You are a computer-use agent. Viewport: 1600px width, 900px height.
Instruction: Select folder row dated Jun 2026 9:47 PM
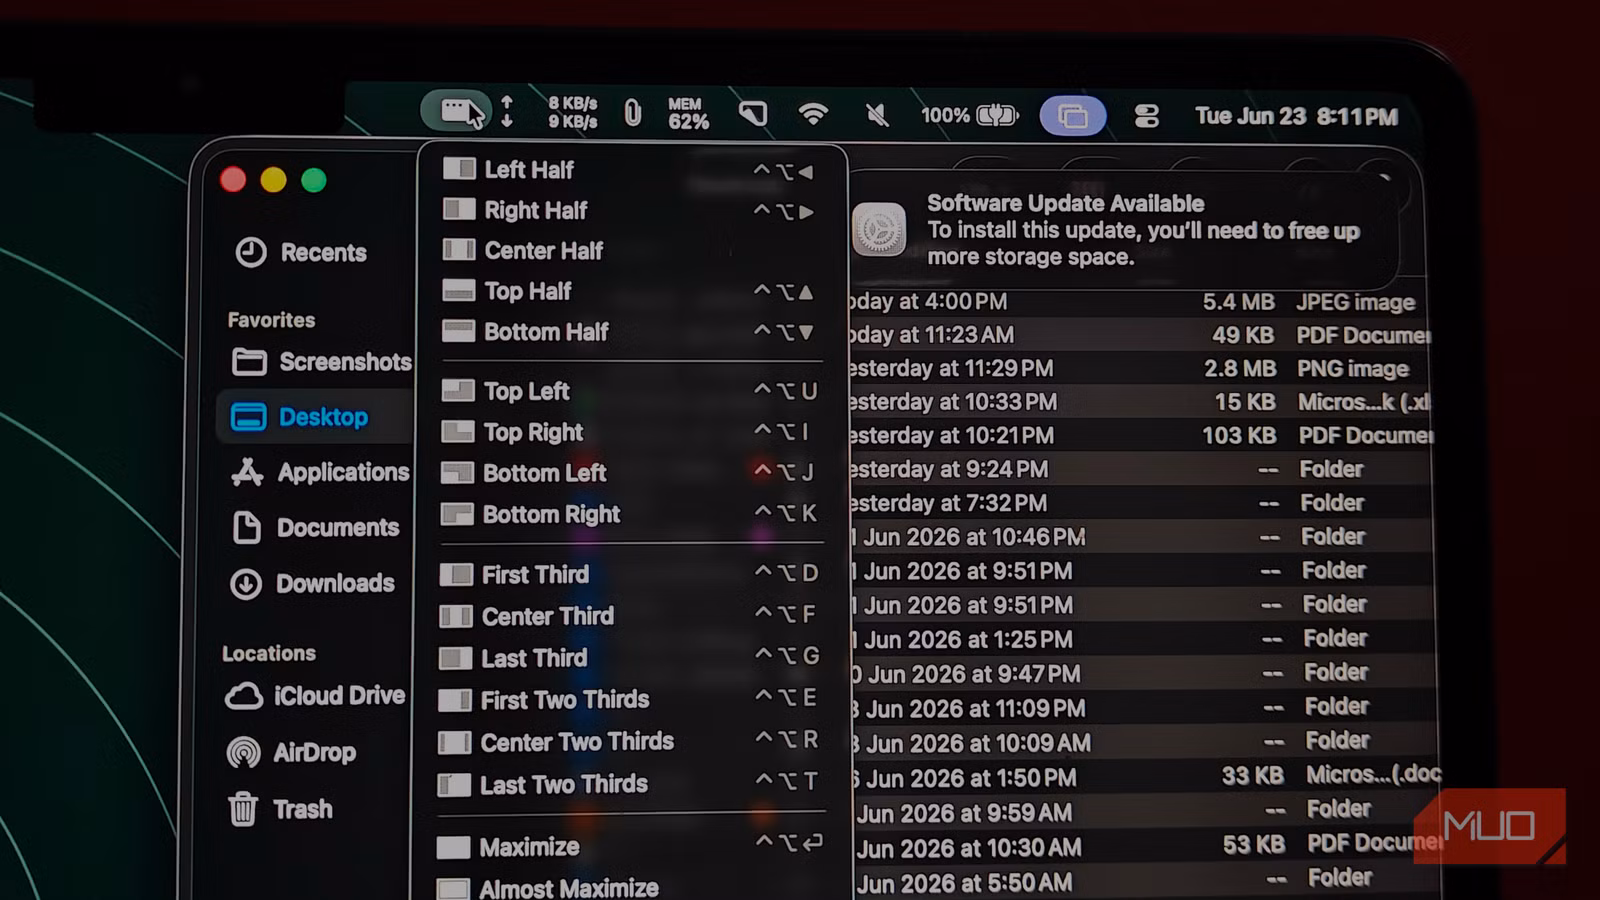click(1143, 673)
